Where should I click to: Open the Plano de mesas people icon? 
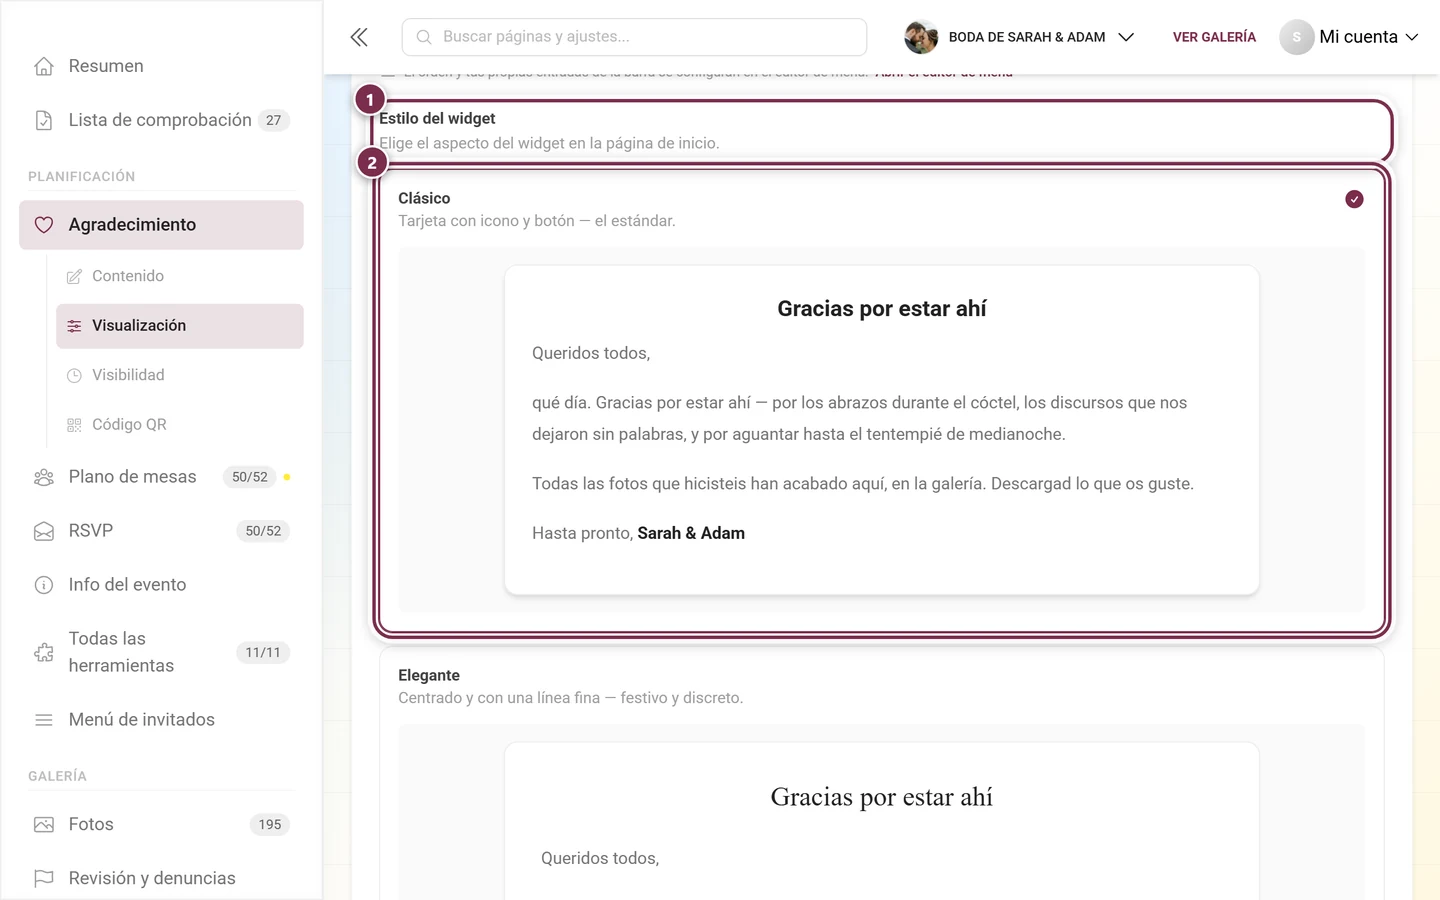(x=44, y=477)
